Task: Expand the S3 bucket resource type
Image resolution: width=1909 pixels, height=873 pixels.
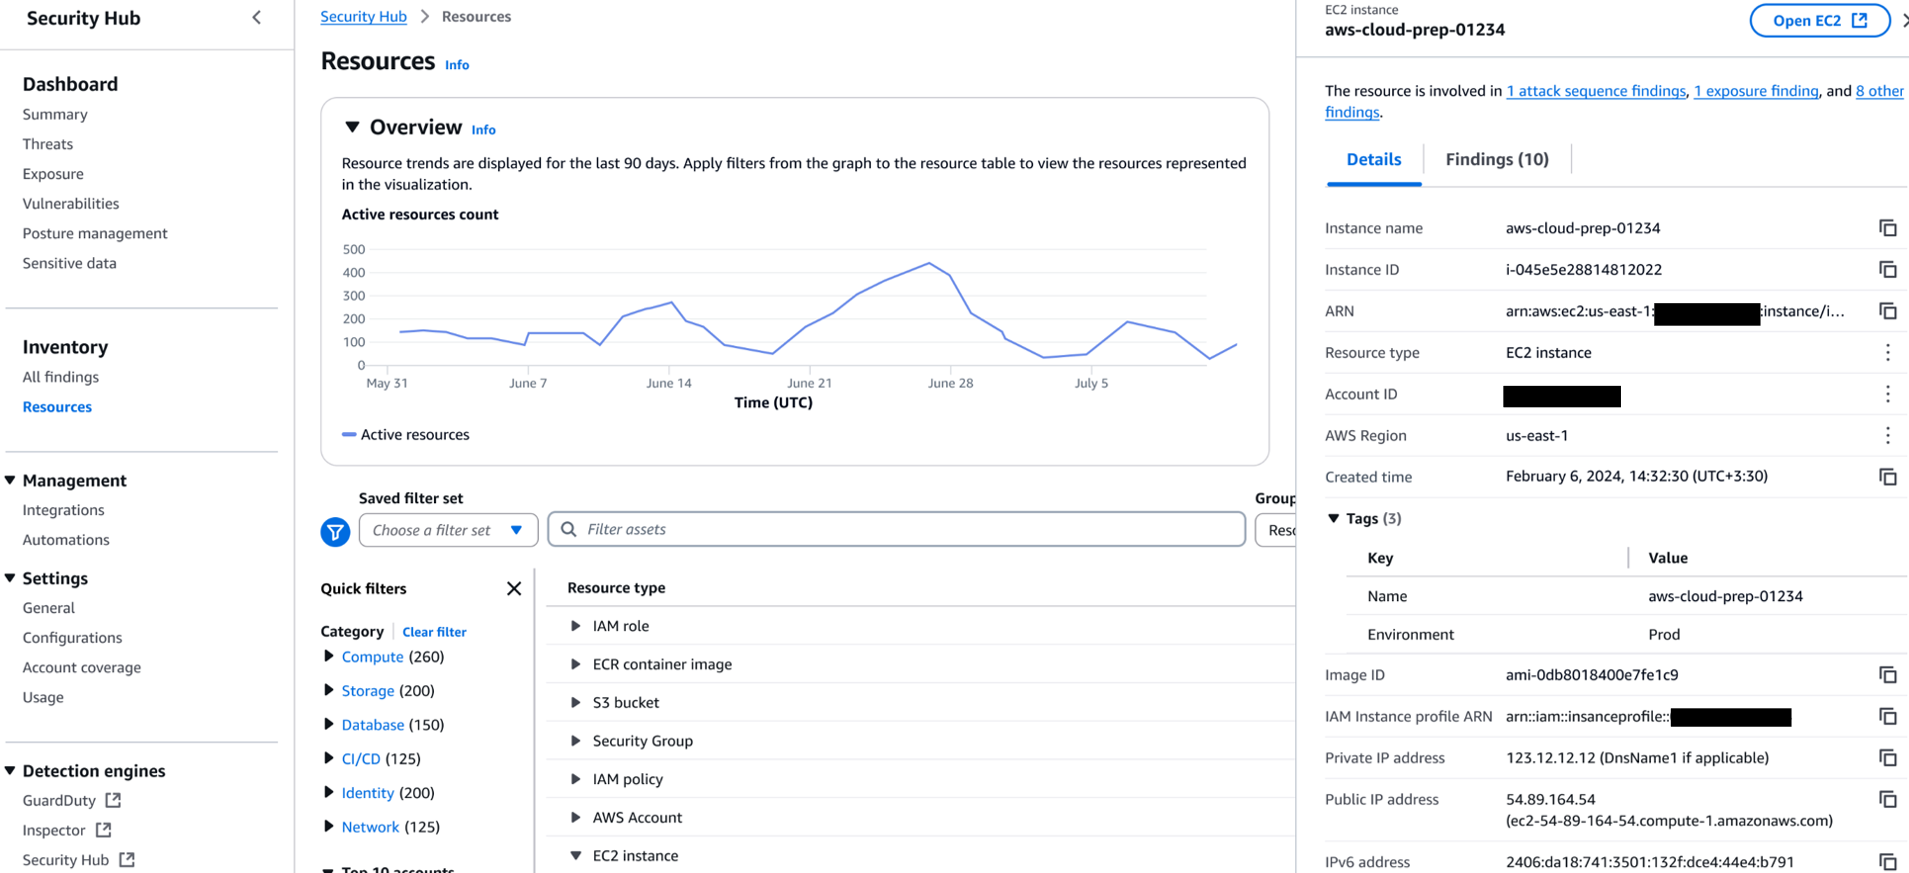Action: pos(576,702)
